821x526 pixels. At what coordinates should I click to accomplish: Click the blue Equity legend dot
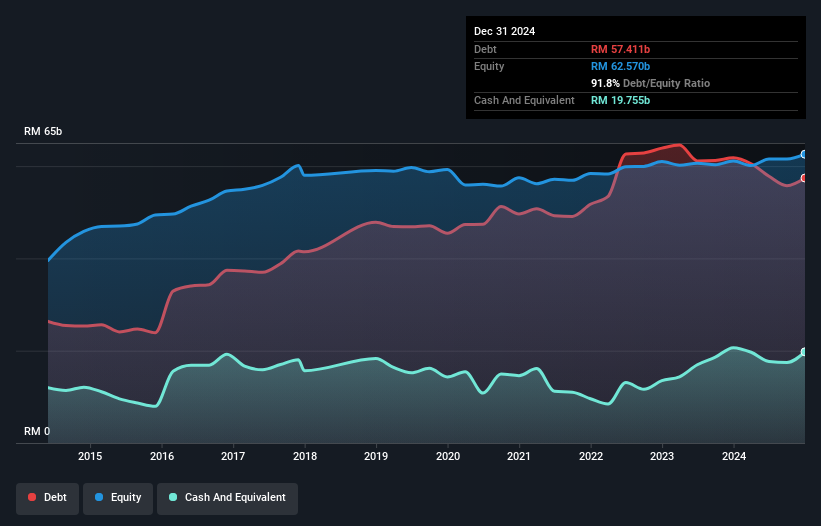click(99, 497)
